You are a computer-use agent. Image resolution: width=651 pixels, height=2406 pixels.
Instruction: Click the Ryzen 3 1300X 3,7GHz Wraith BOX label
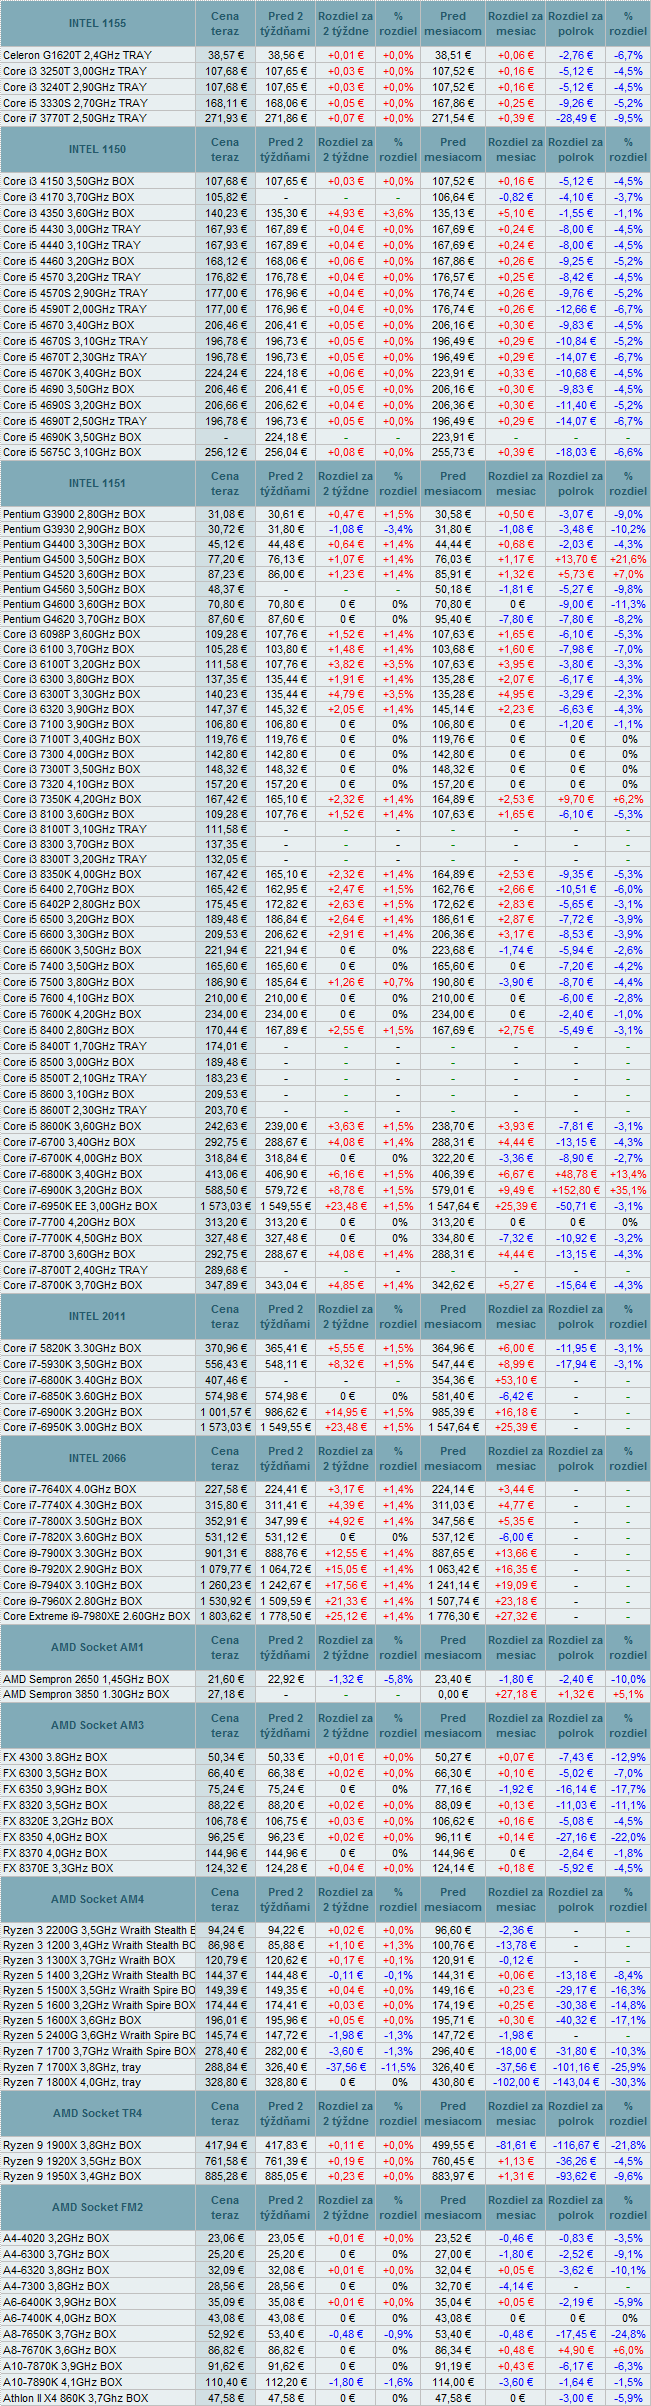(x=89, y=1960)
